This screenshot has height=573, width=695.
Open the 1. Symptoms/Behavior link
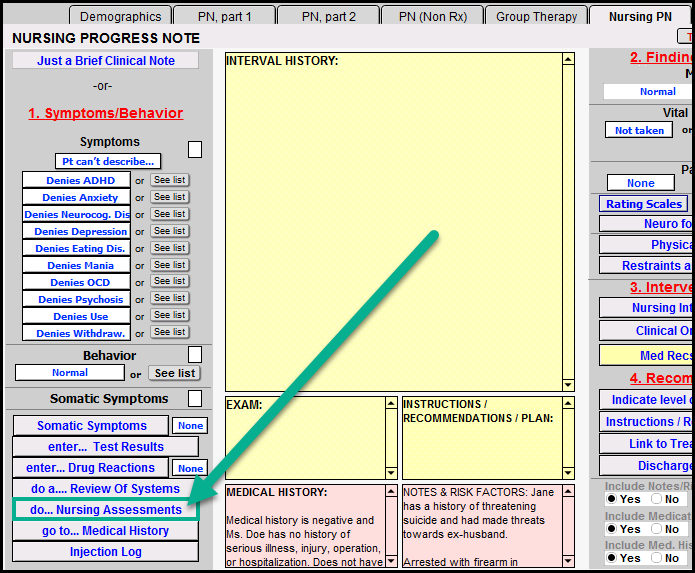(x=106, y=113)
